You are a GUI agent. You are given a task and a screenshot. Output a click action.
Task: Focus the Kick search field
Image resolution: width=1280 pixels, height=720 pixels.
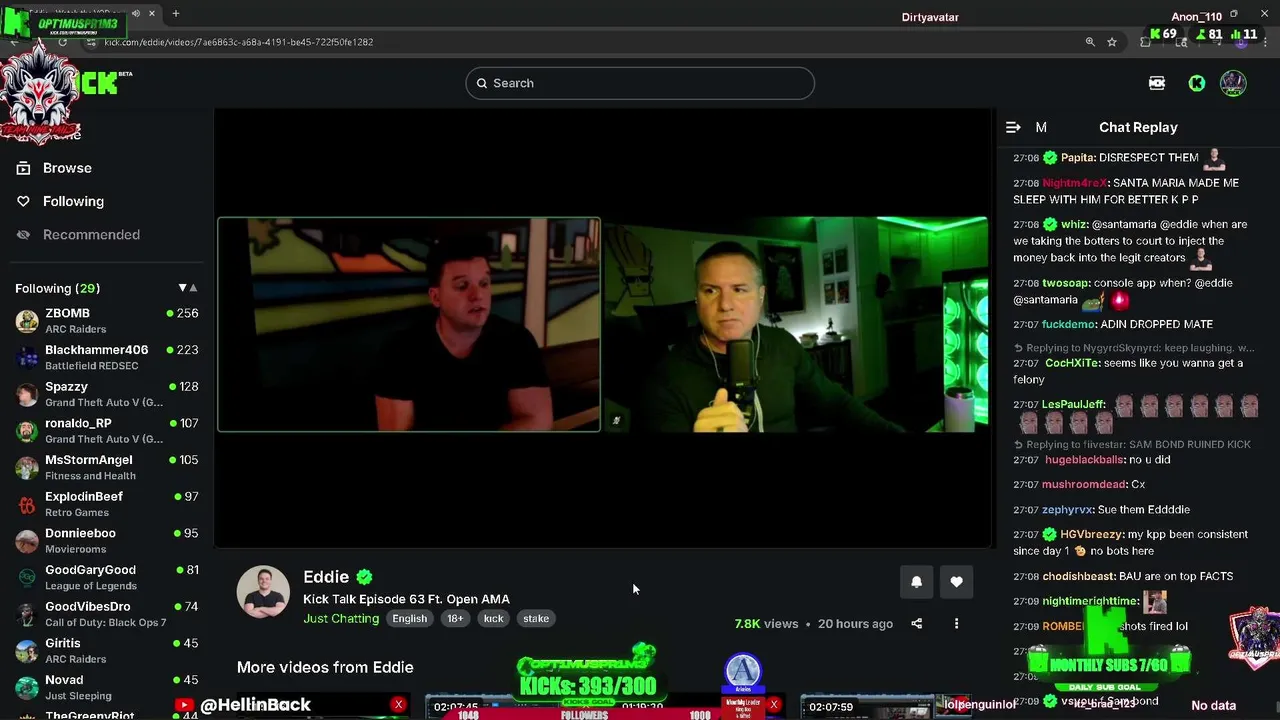(640, 83)
